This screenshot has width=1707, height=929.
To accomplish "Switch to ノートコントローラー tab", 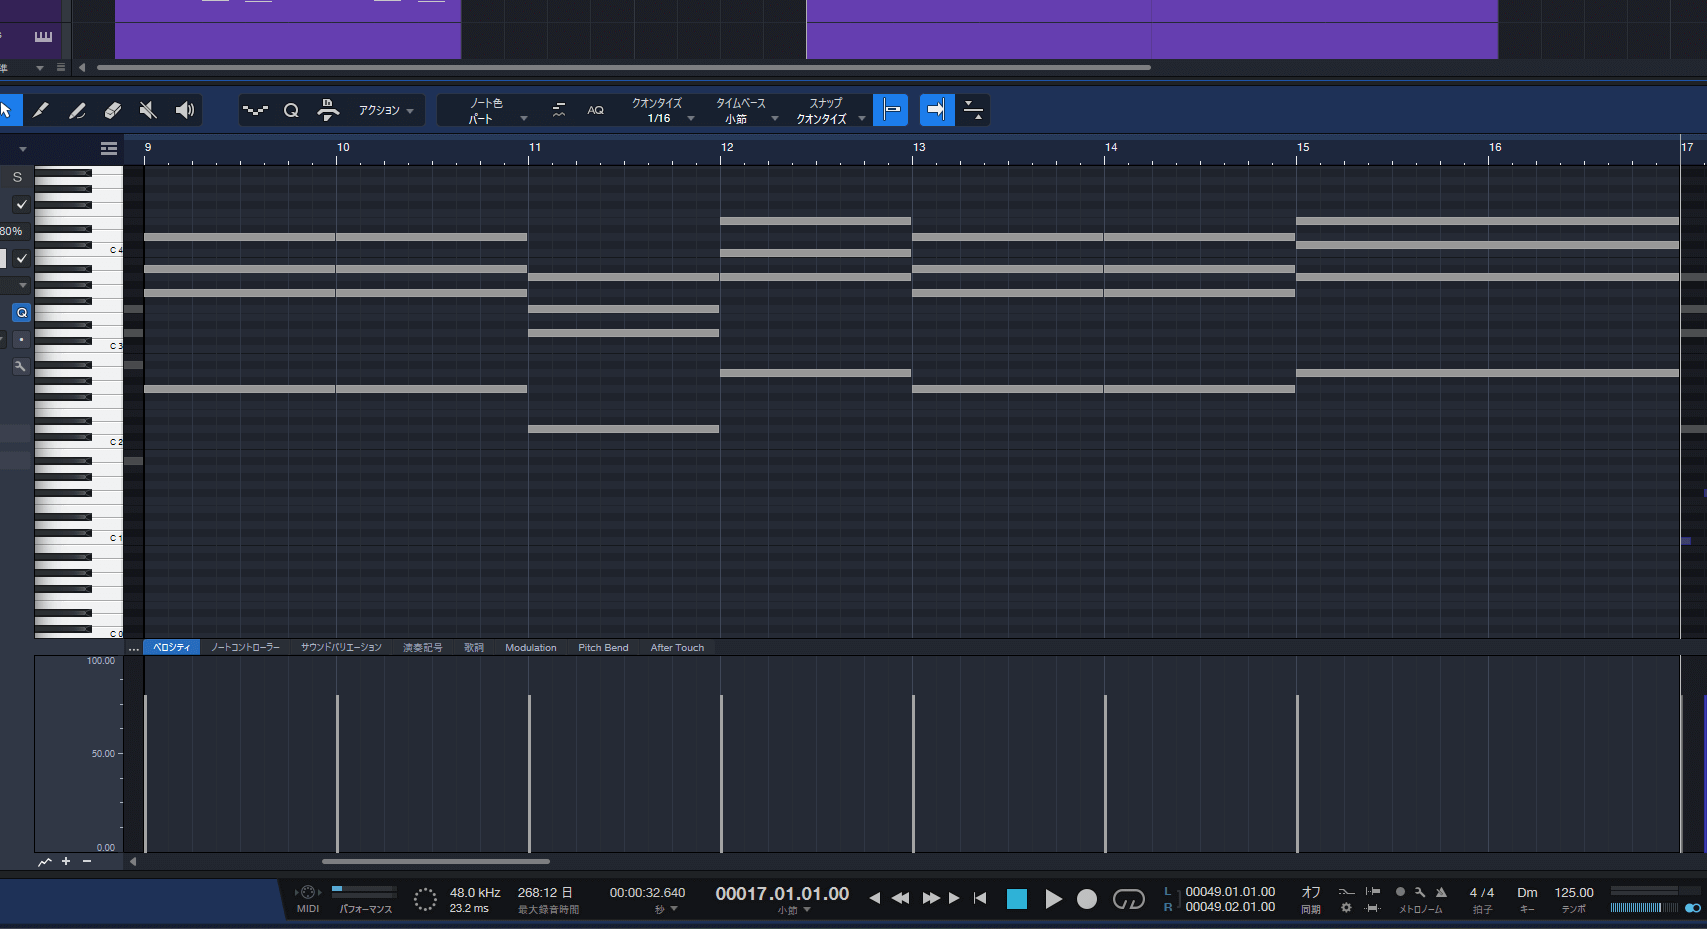I will point(245,647).
